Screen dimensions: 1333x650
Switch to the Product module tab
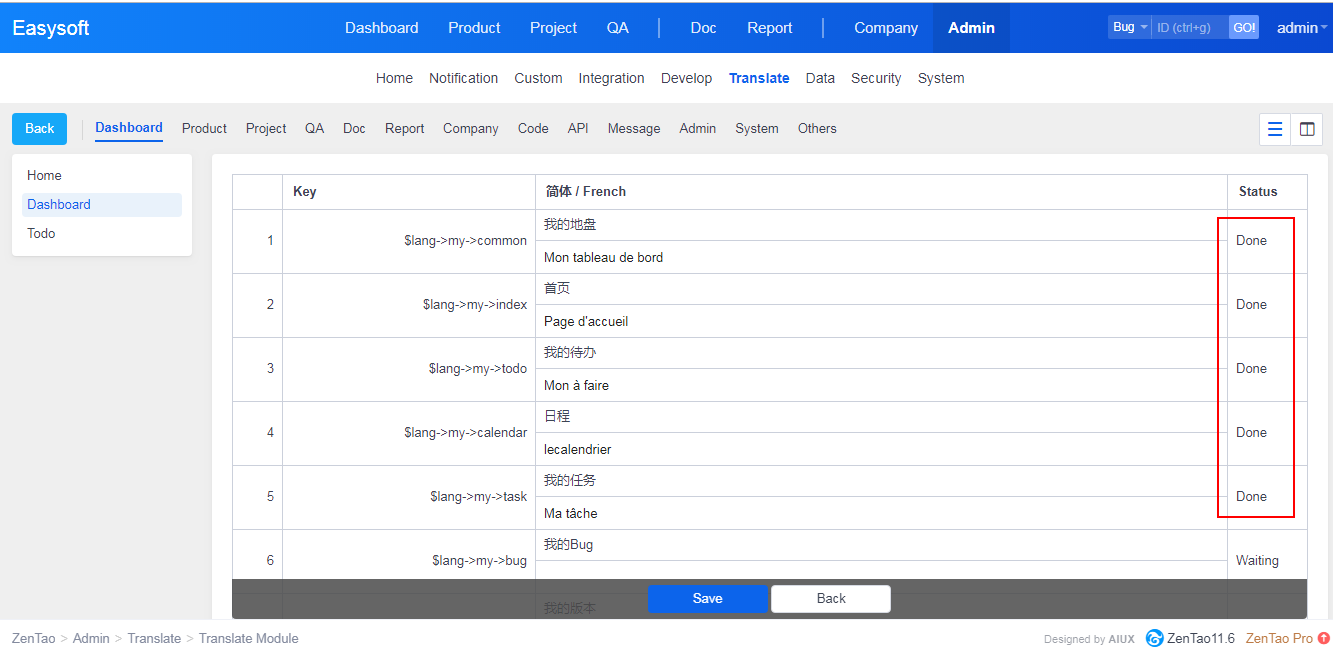coord(204,129)
